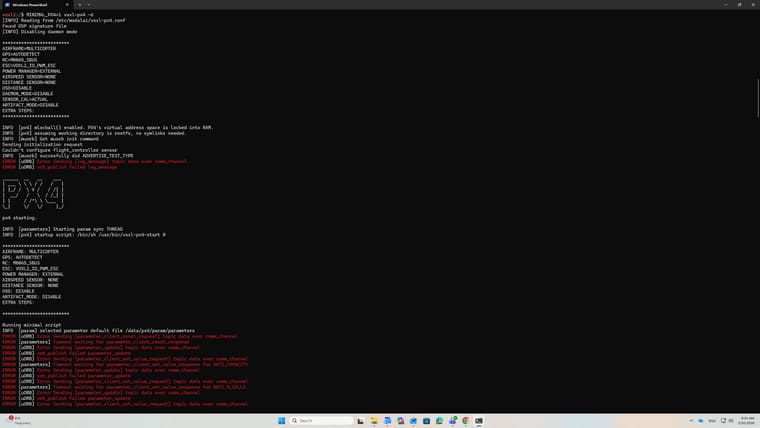Screen dimensions: 760x428
Task: Click the Terminal icon in the taskbar
Action: [x=478, y=420]
